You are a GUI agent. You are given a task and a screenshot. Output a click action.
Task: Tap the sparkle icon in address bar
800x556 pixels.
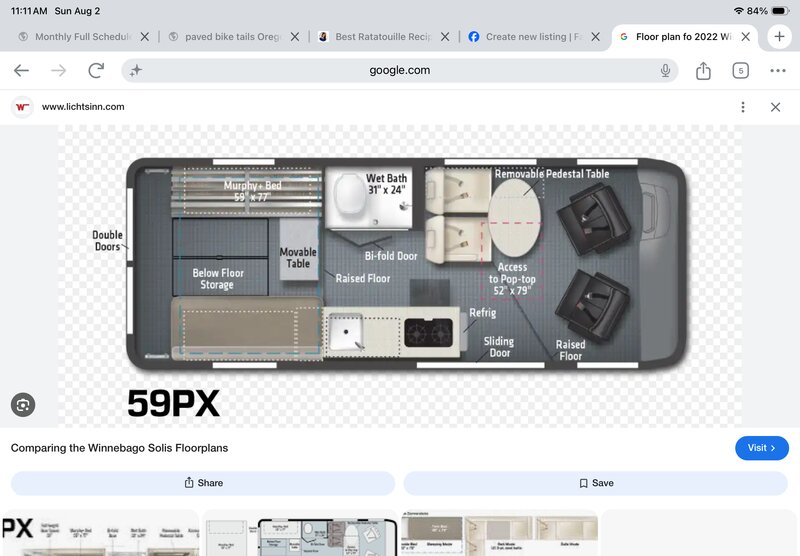point(136,70)
